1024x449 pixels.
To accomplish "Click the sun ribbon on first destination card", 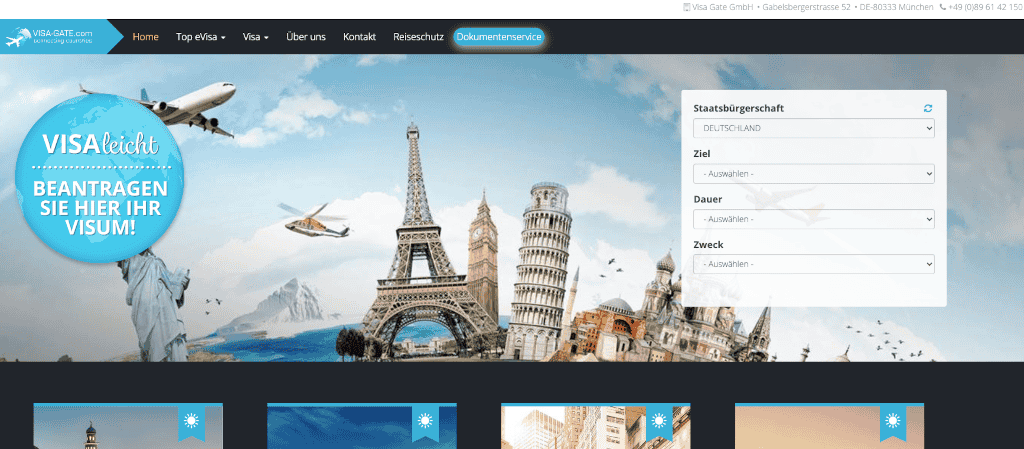I will point(191,421).
